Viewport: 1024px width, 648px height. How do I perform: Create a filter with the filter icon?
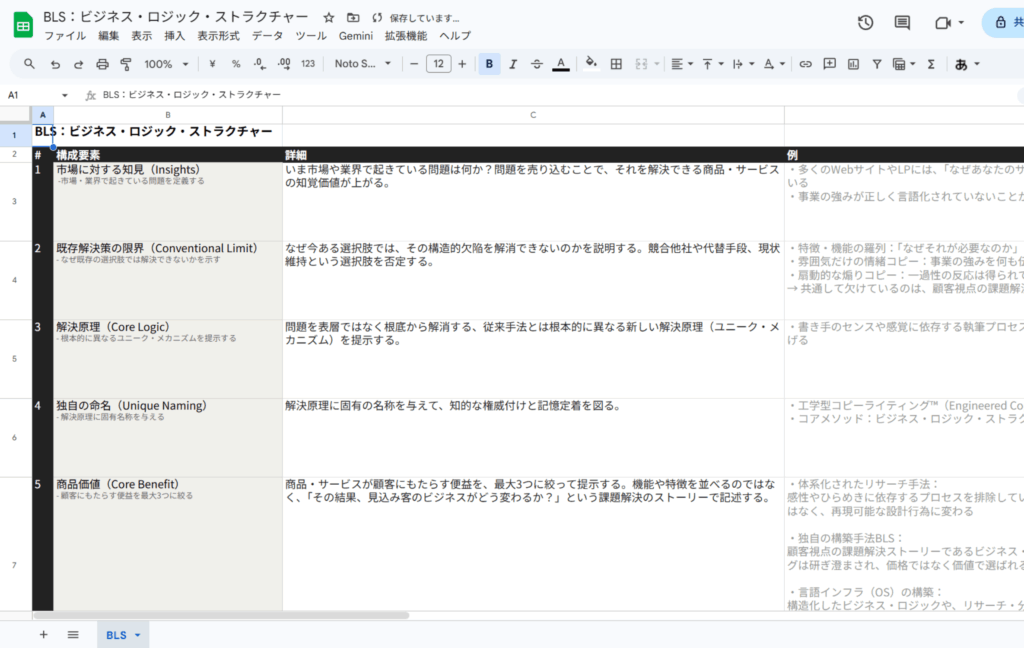(x=877, y=62)
